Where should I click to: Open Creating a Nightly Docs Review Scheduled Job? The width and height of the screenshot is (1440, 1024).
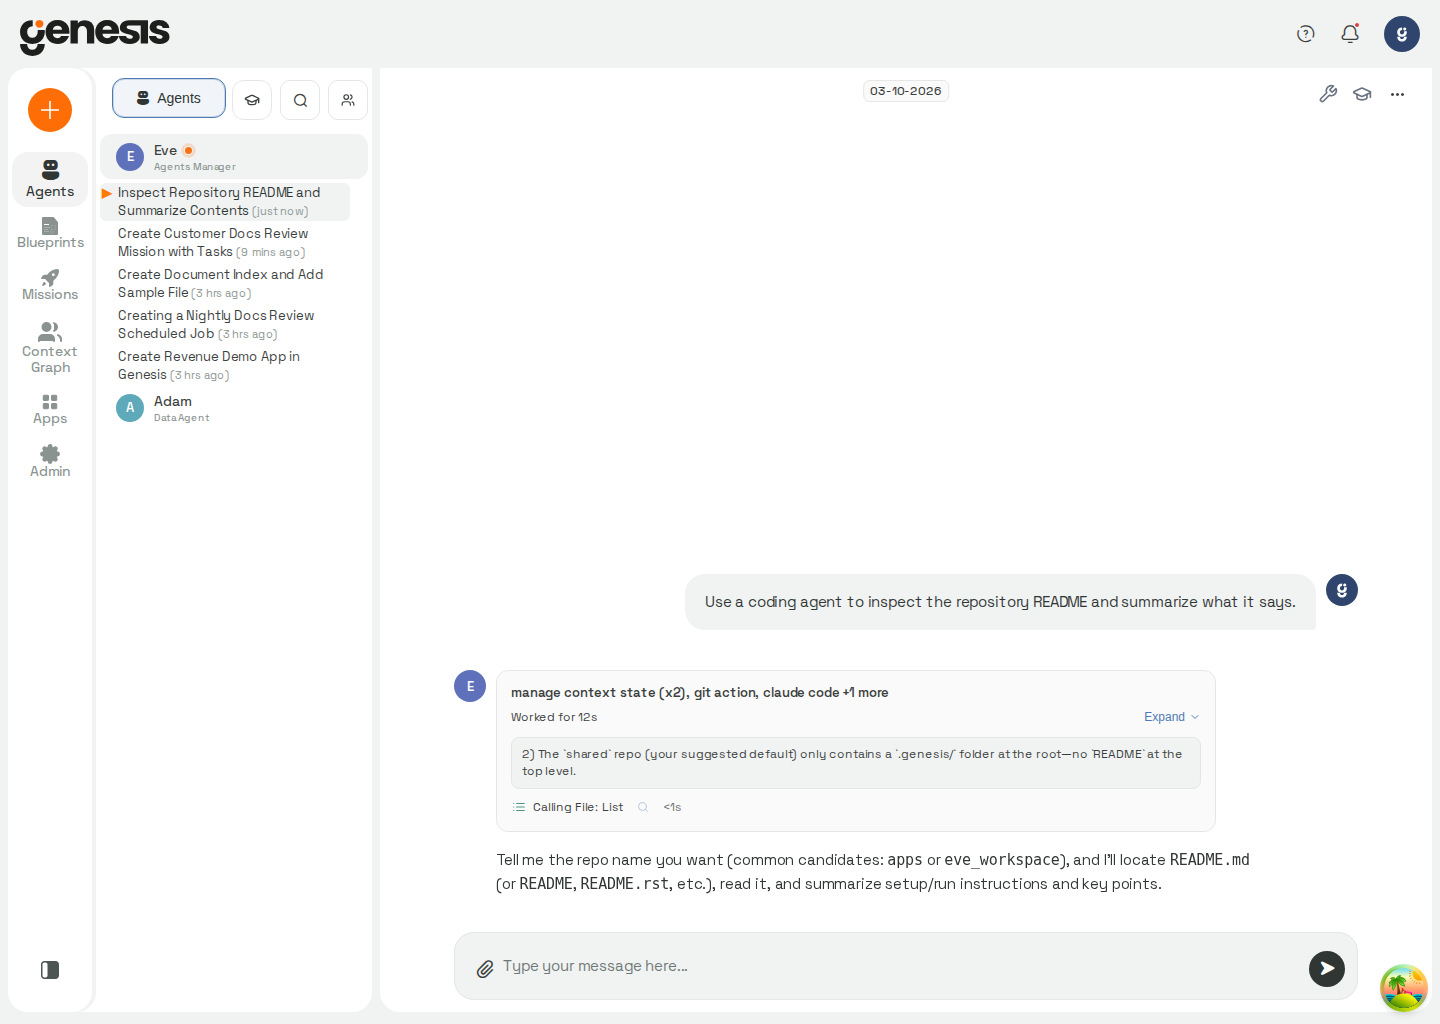tap(226, 324)
